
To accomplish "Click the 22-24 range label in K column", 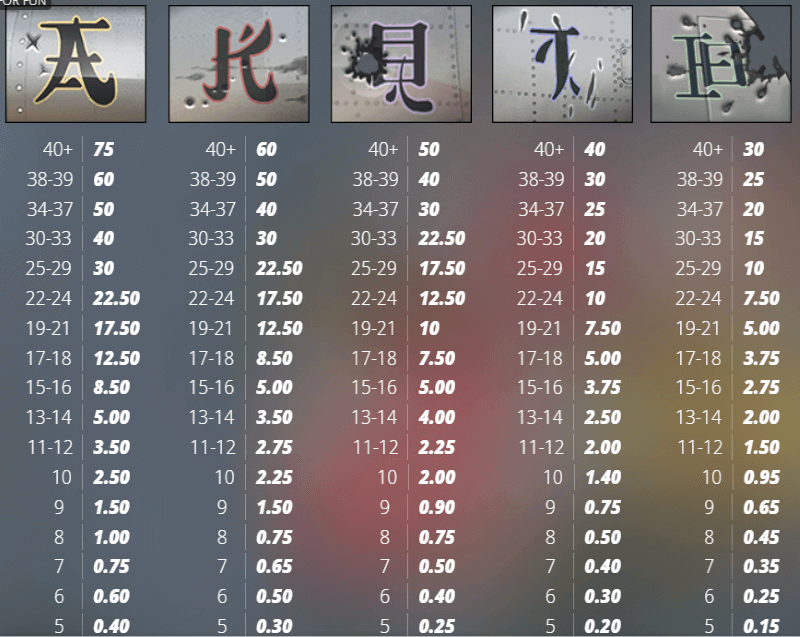I will pyautogui.click(x=211, y=298).
